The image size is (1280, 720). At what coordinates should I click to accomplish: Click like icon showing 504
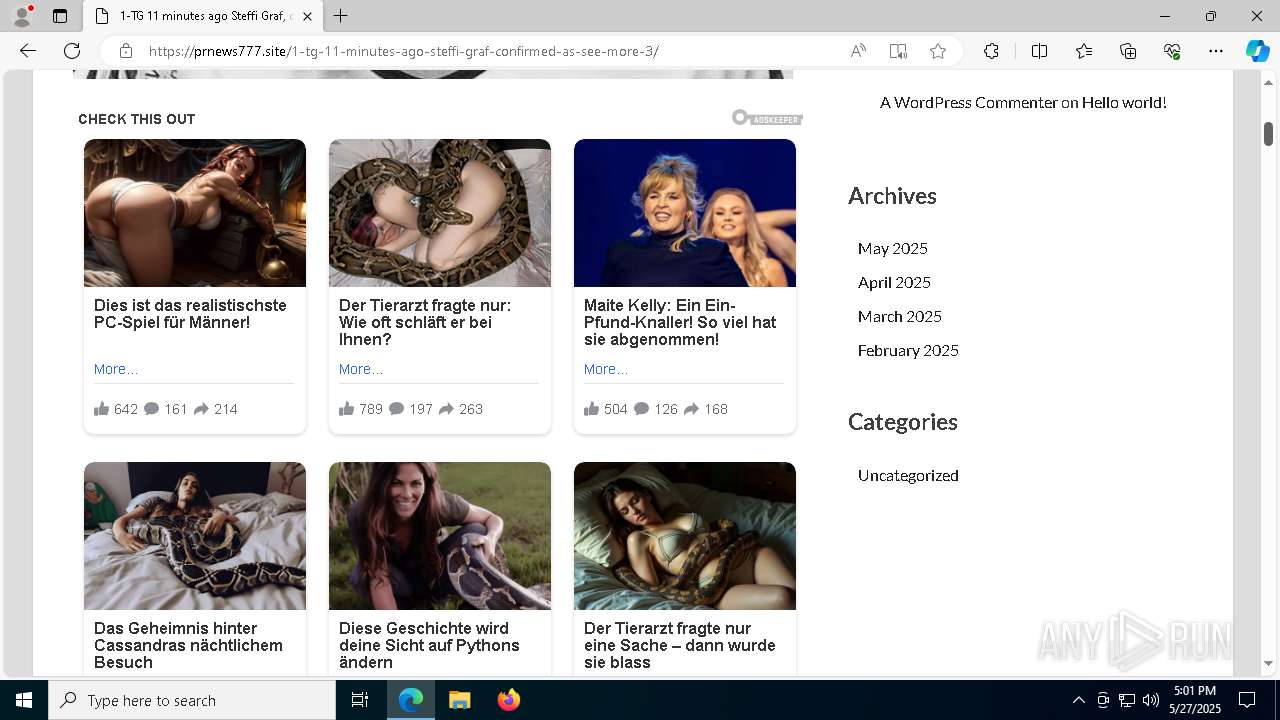click(591, 408)
